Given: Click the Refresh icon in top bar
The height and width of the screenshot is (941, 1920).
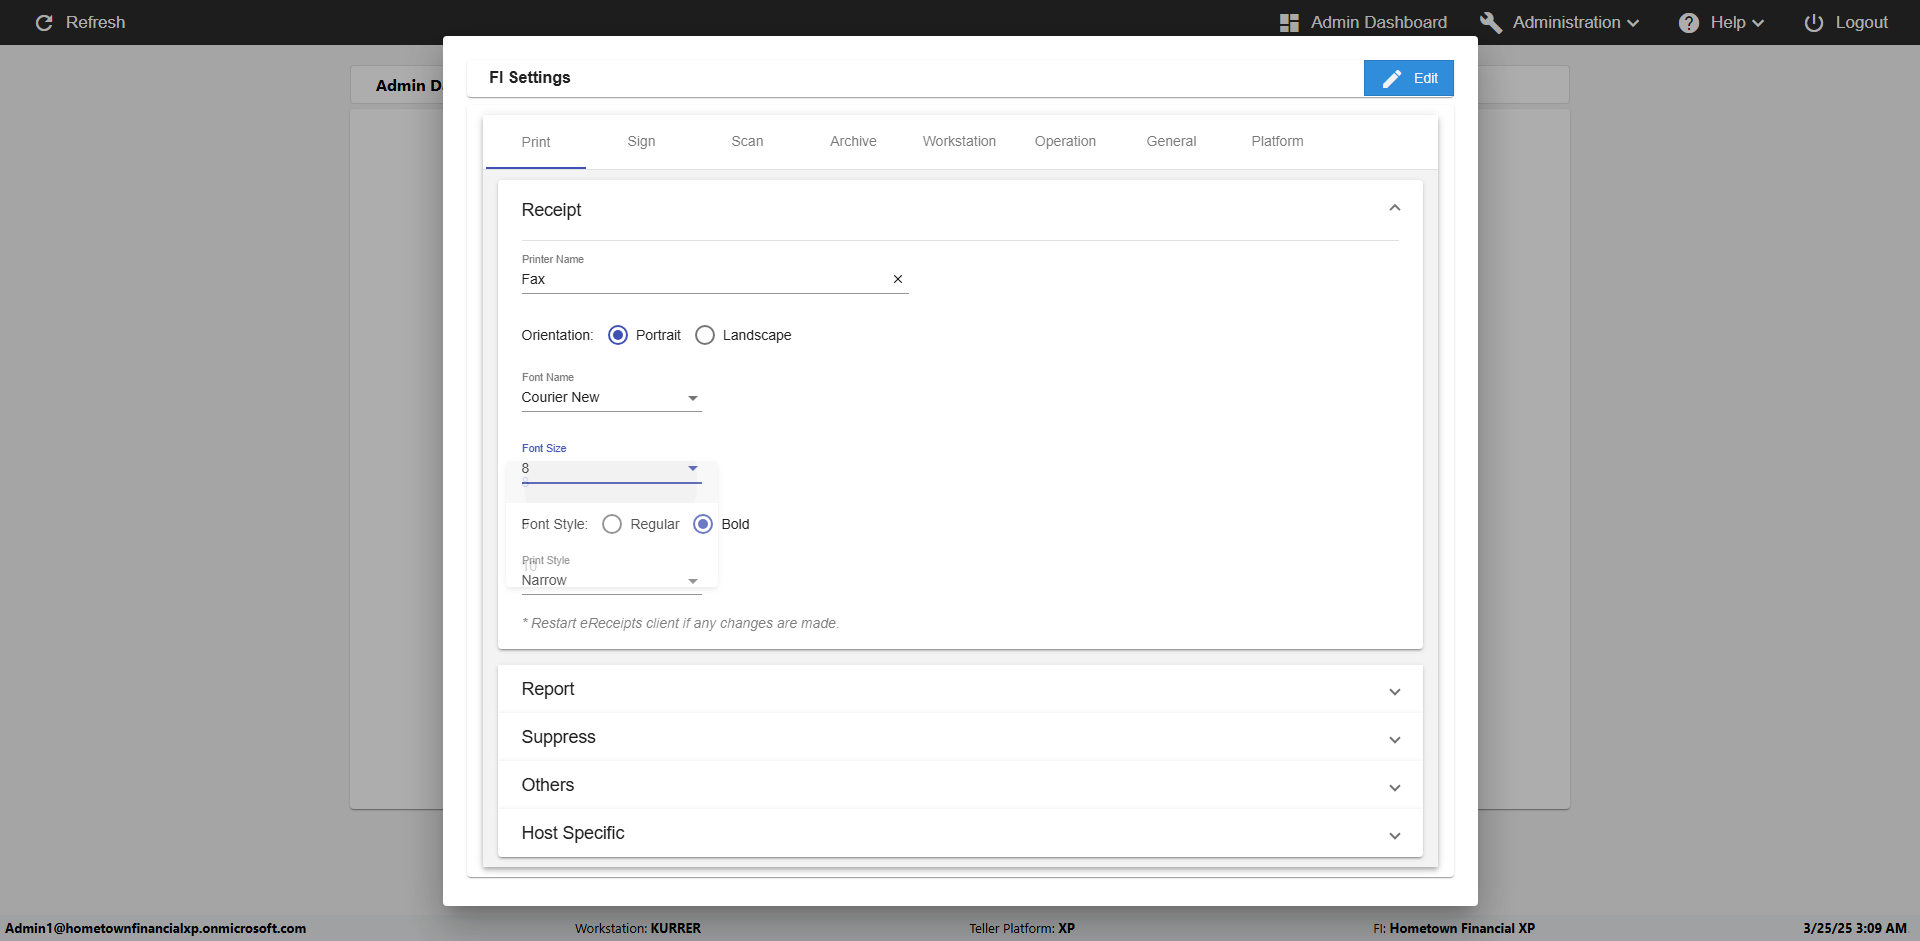Looking at the screenshot, I should coord(44,23).
